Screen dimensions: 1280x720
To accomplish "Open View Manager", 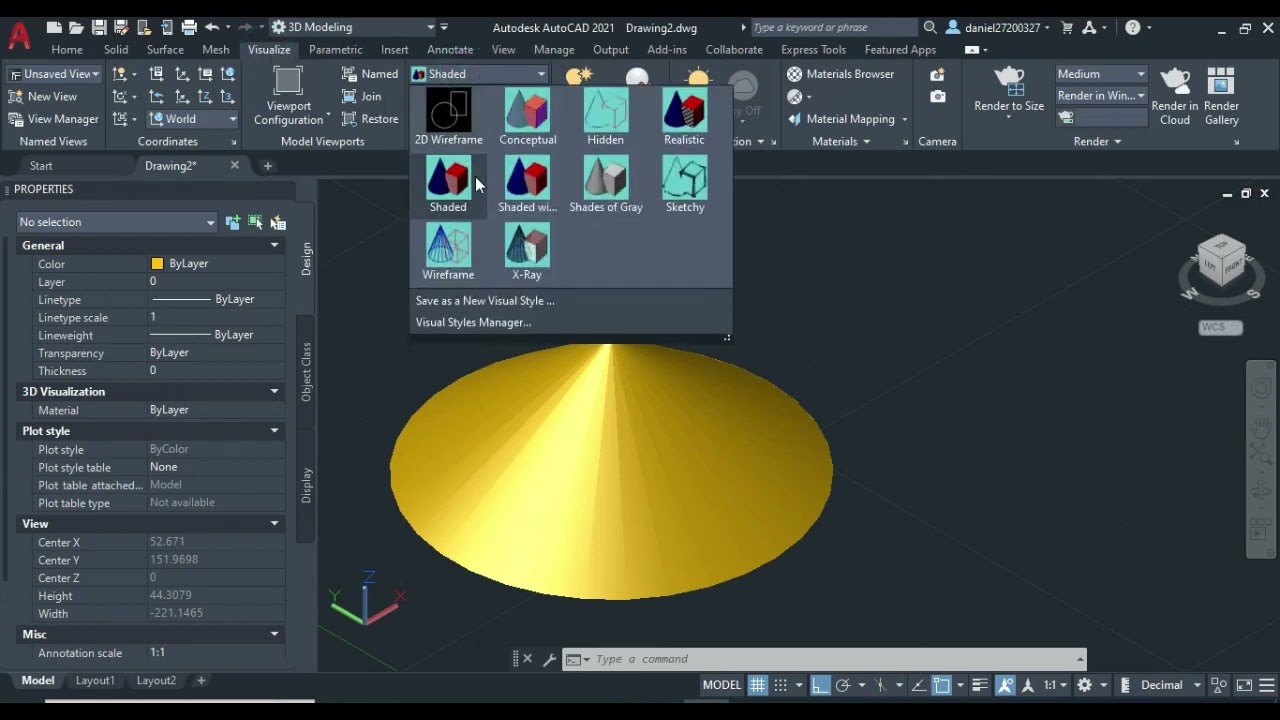I will point(53,118).
